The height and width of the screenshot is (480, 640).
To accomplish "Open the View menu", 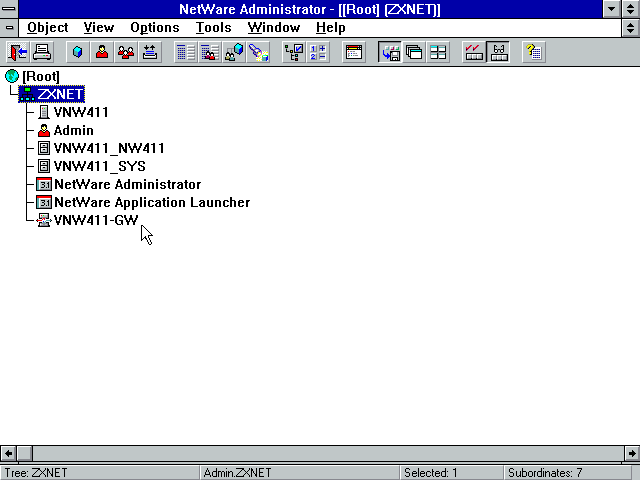I will point(99,27).
